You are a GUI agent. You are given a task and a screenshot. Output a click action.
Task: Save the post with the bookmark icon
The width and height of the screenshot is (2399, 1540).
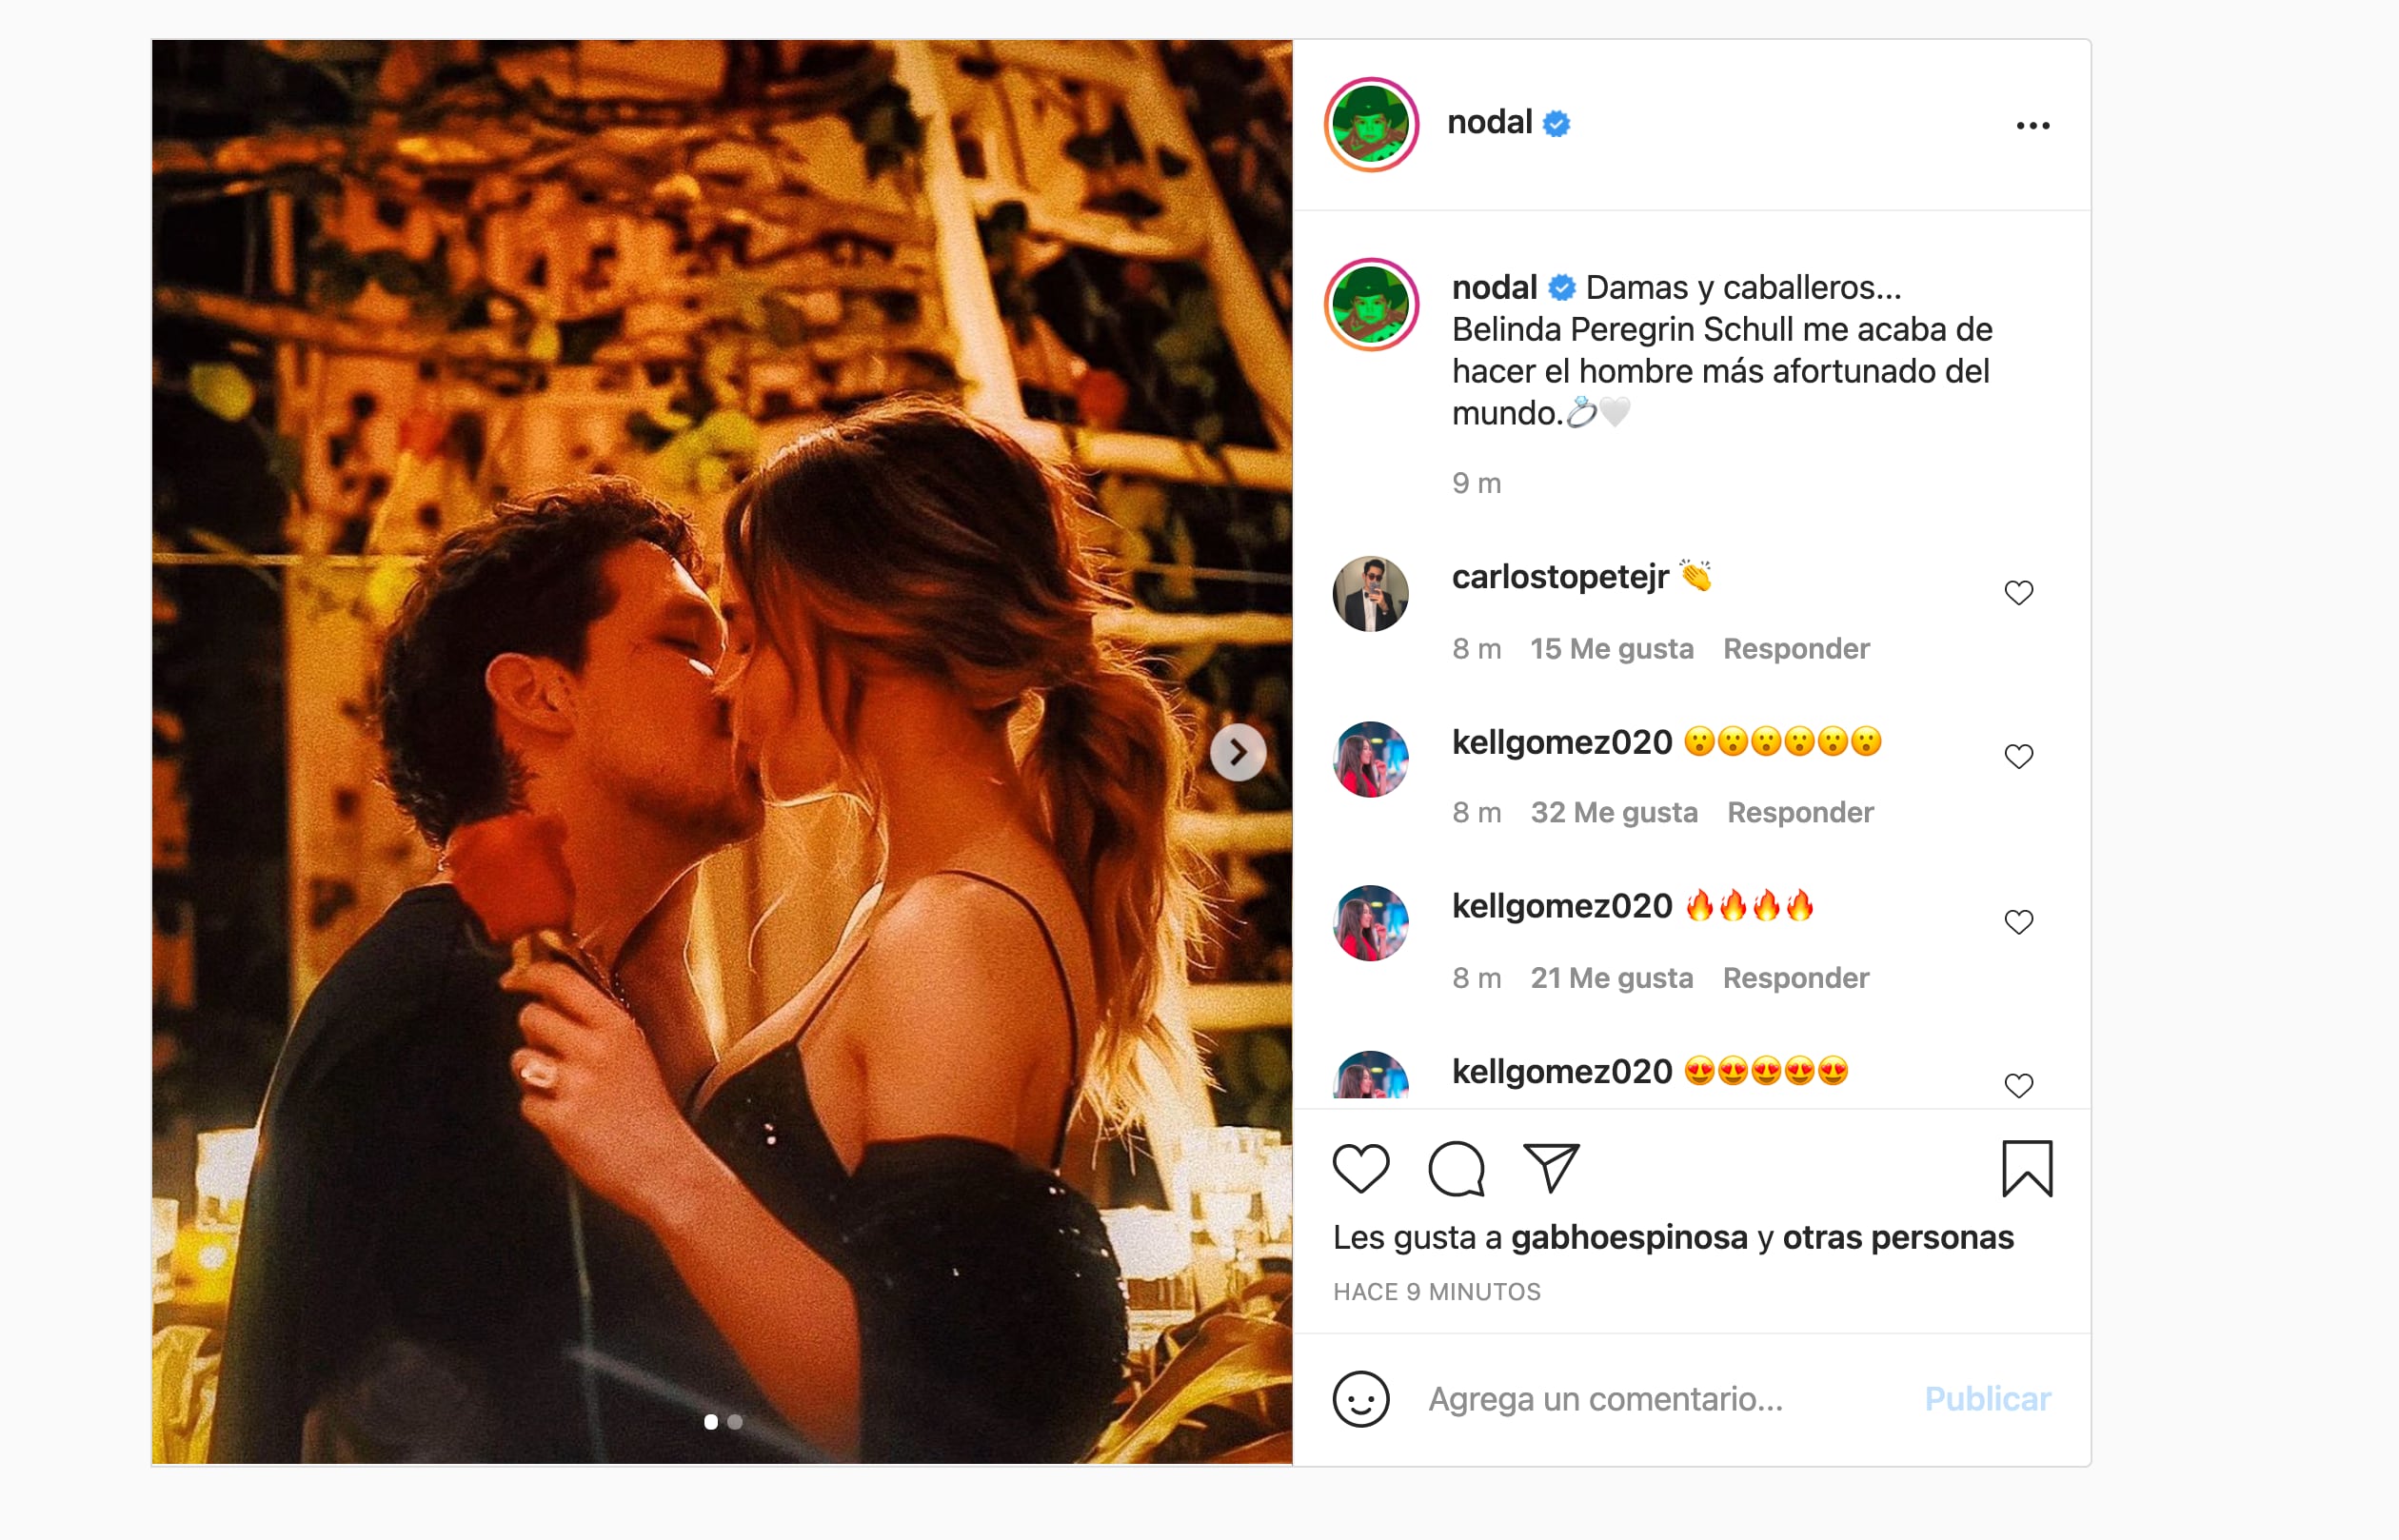(x=2026, y=1168)
